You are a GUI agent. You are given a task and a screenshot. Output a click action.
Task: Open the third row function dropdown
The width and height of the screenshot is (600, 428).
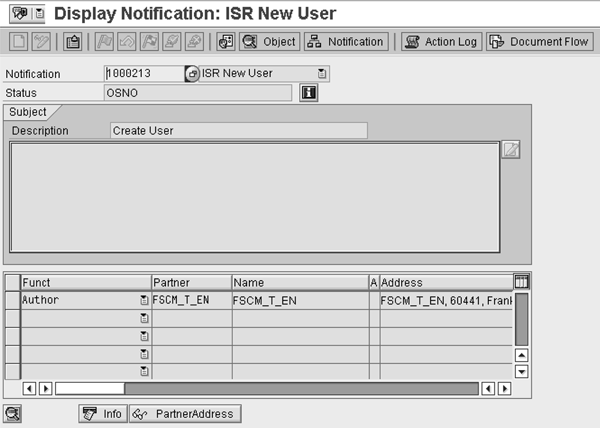[144, 336]
